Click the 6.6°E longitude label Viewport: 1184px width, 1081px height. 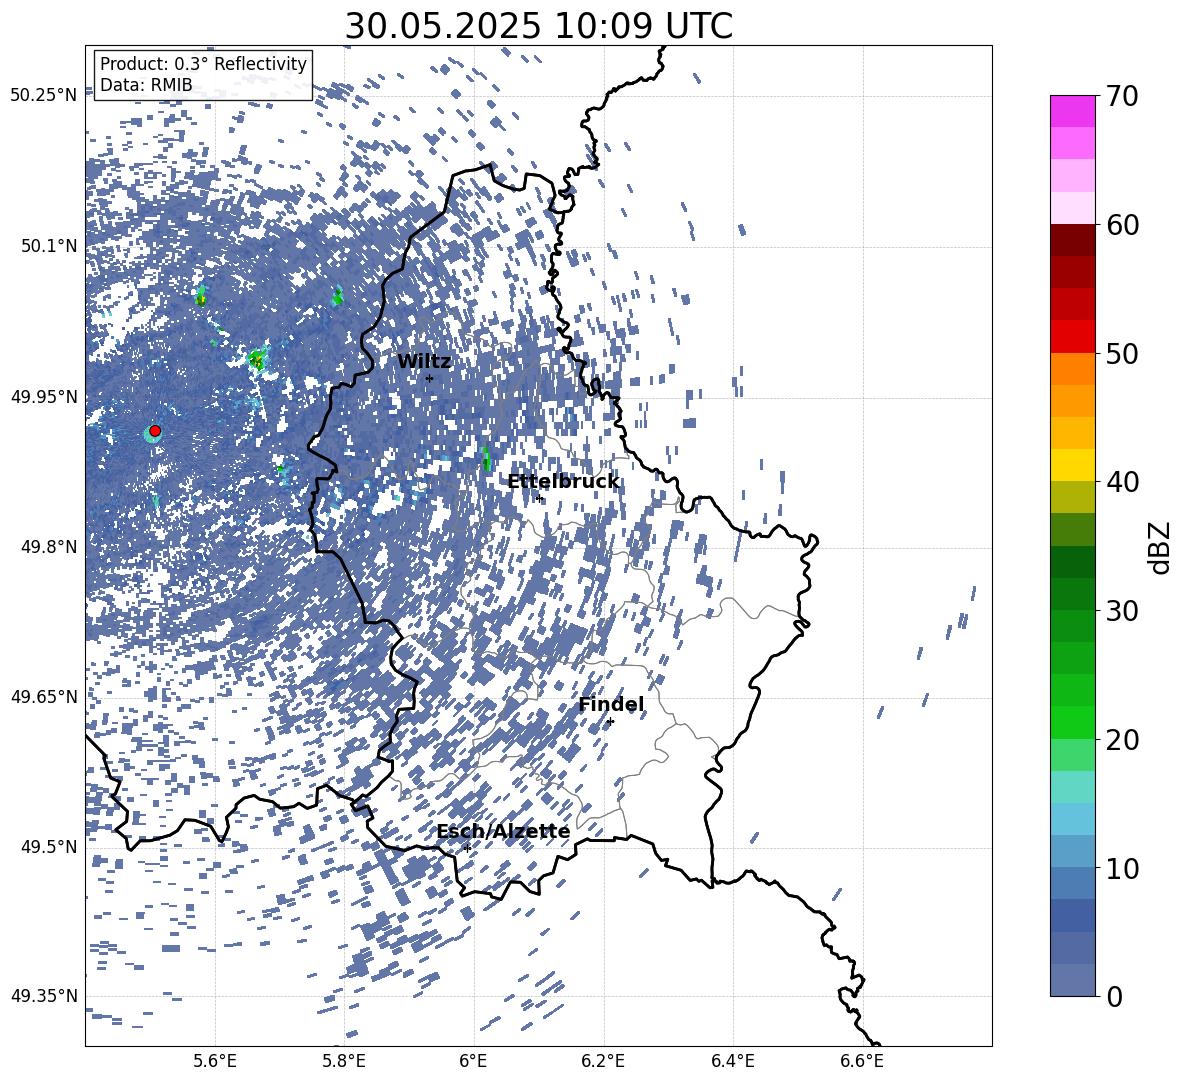tap(862, 1061)
